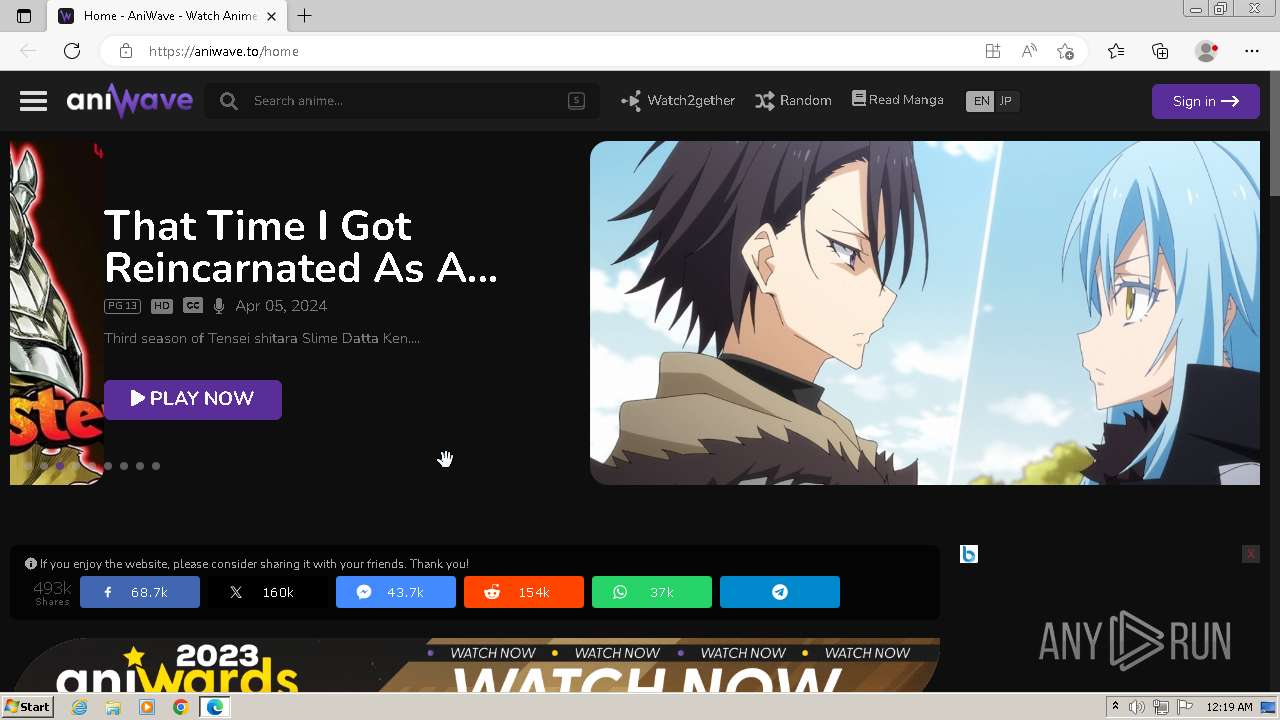Screen dimensions: 1280x720
Task: Open a new browser tab
Action: (x=305, y=16)
